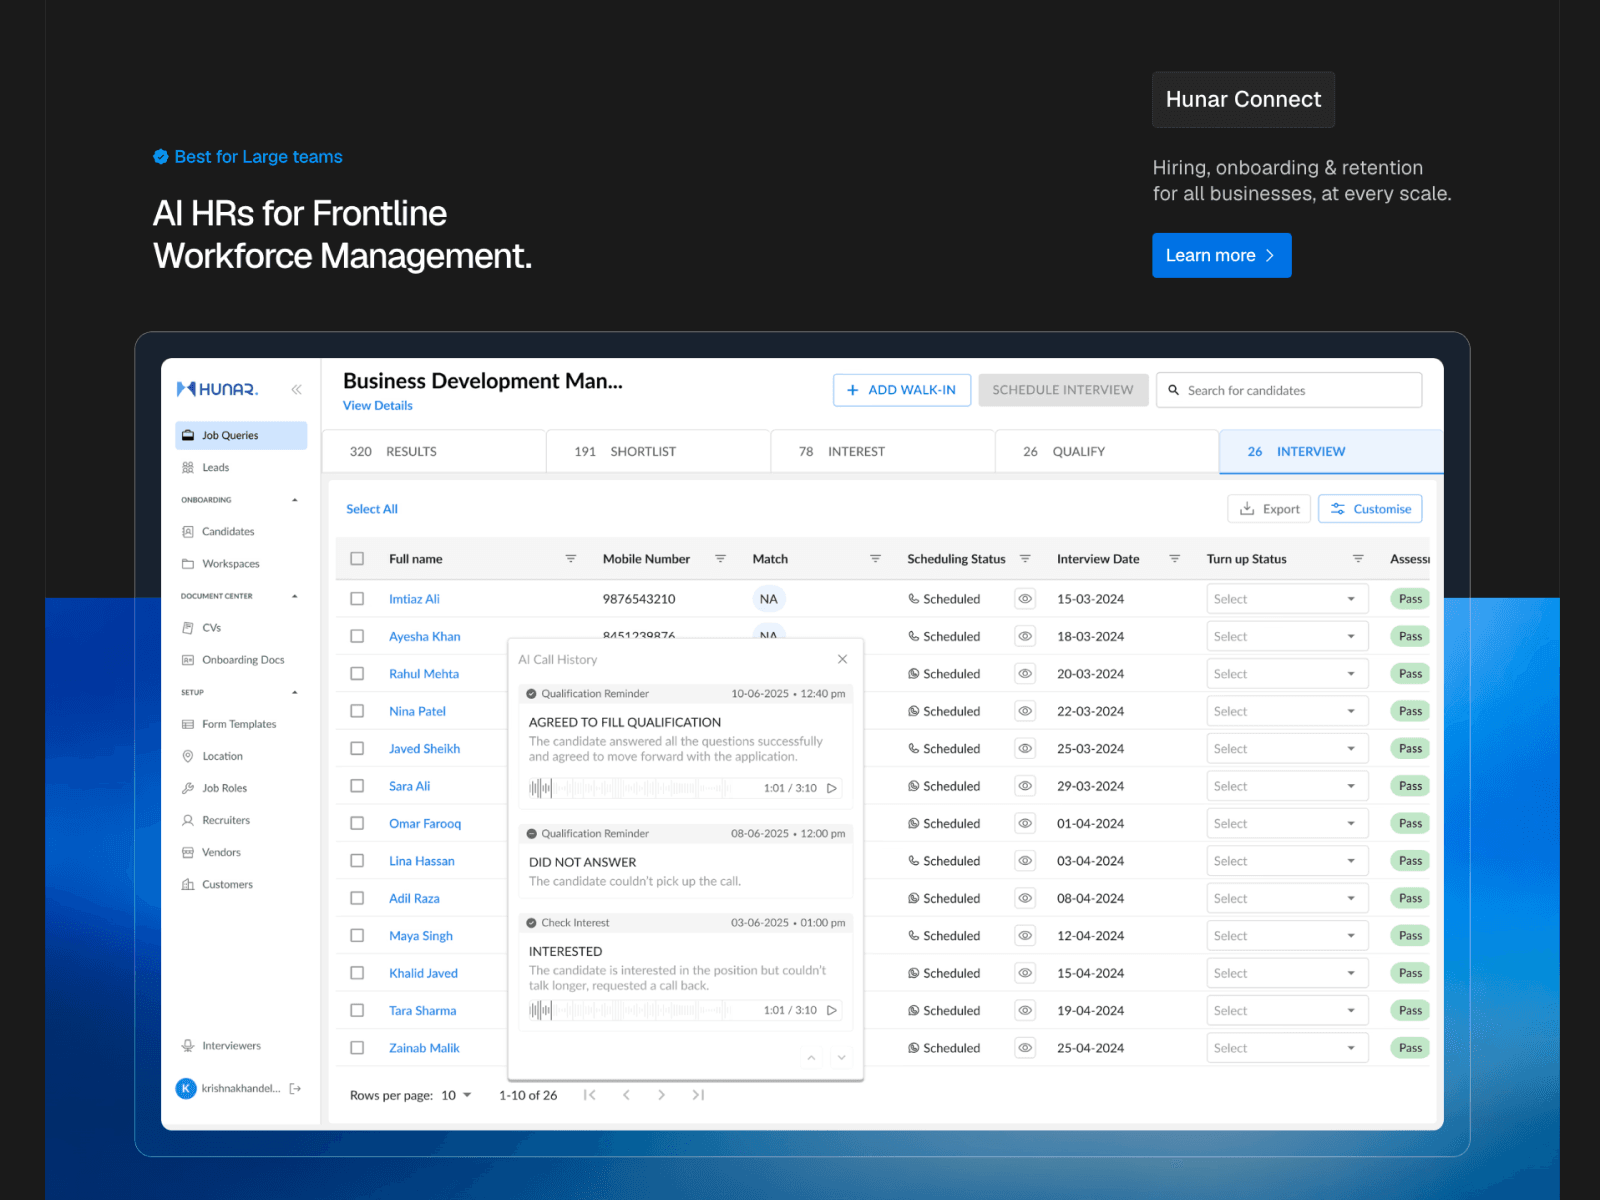
Task: Click the logout icon beside krishnakhandel
Action: [x=295, y=1088]
